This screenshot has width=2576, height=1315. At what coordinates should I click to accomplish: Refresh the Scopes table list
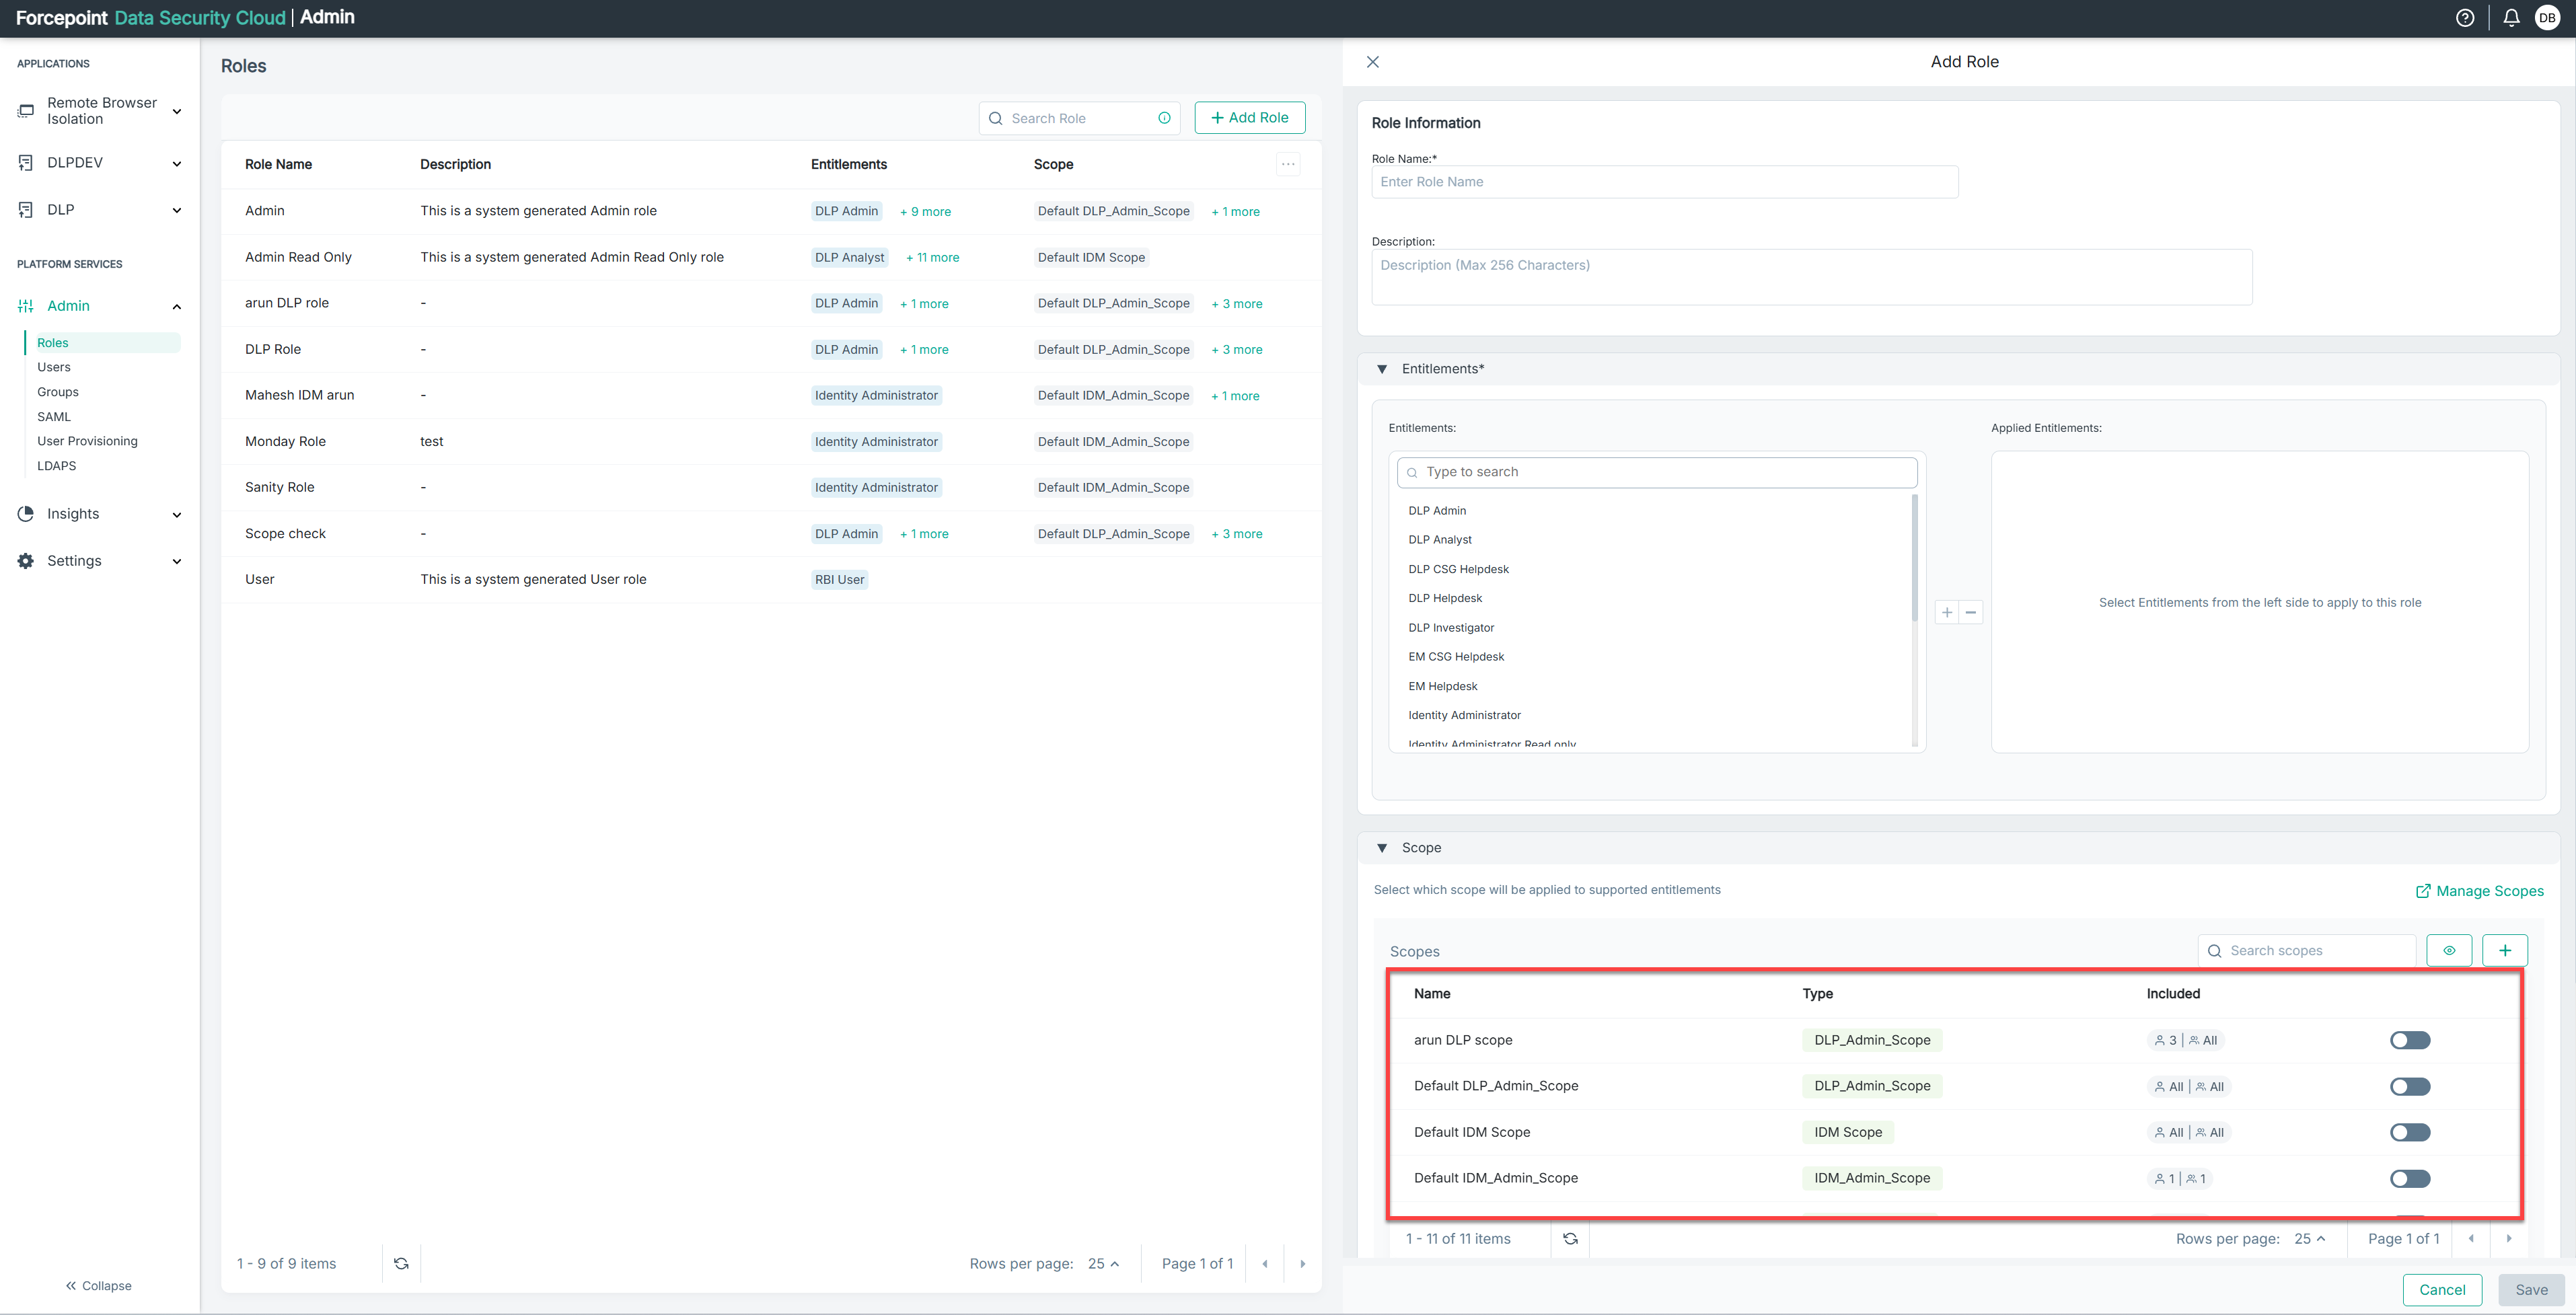point(1570,1239)
